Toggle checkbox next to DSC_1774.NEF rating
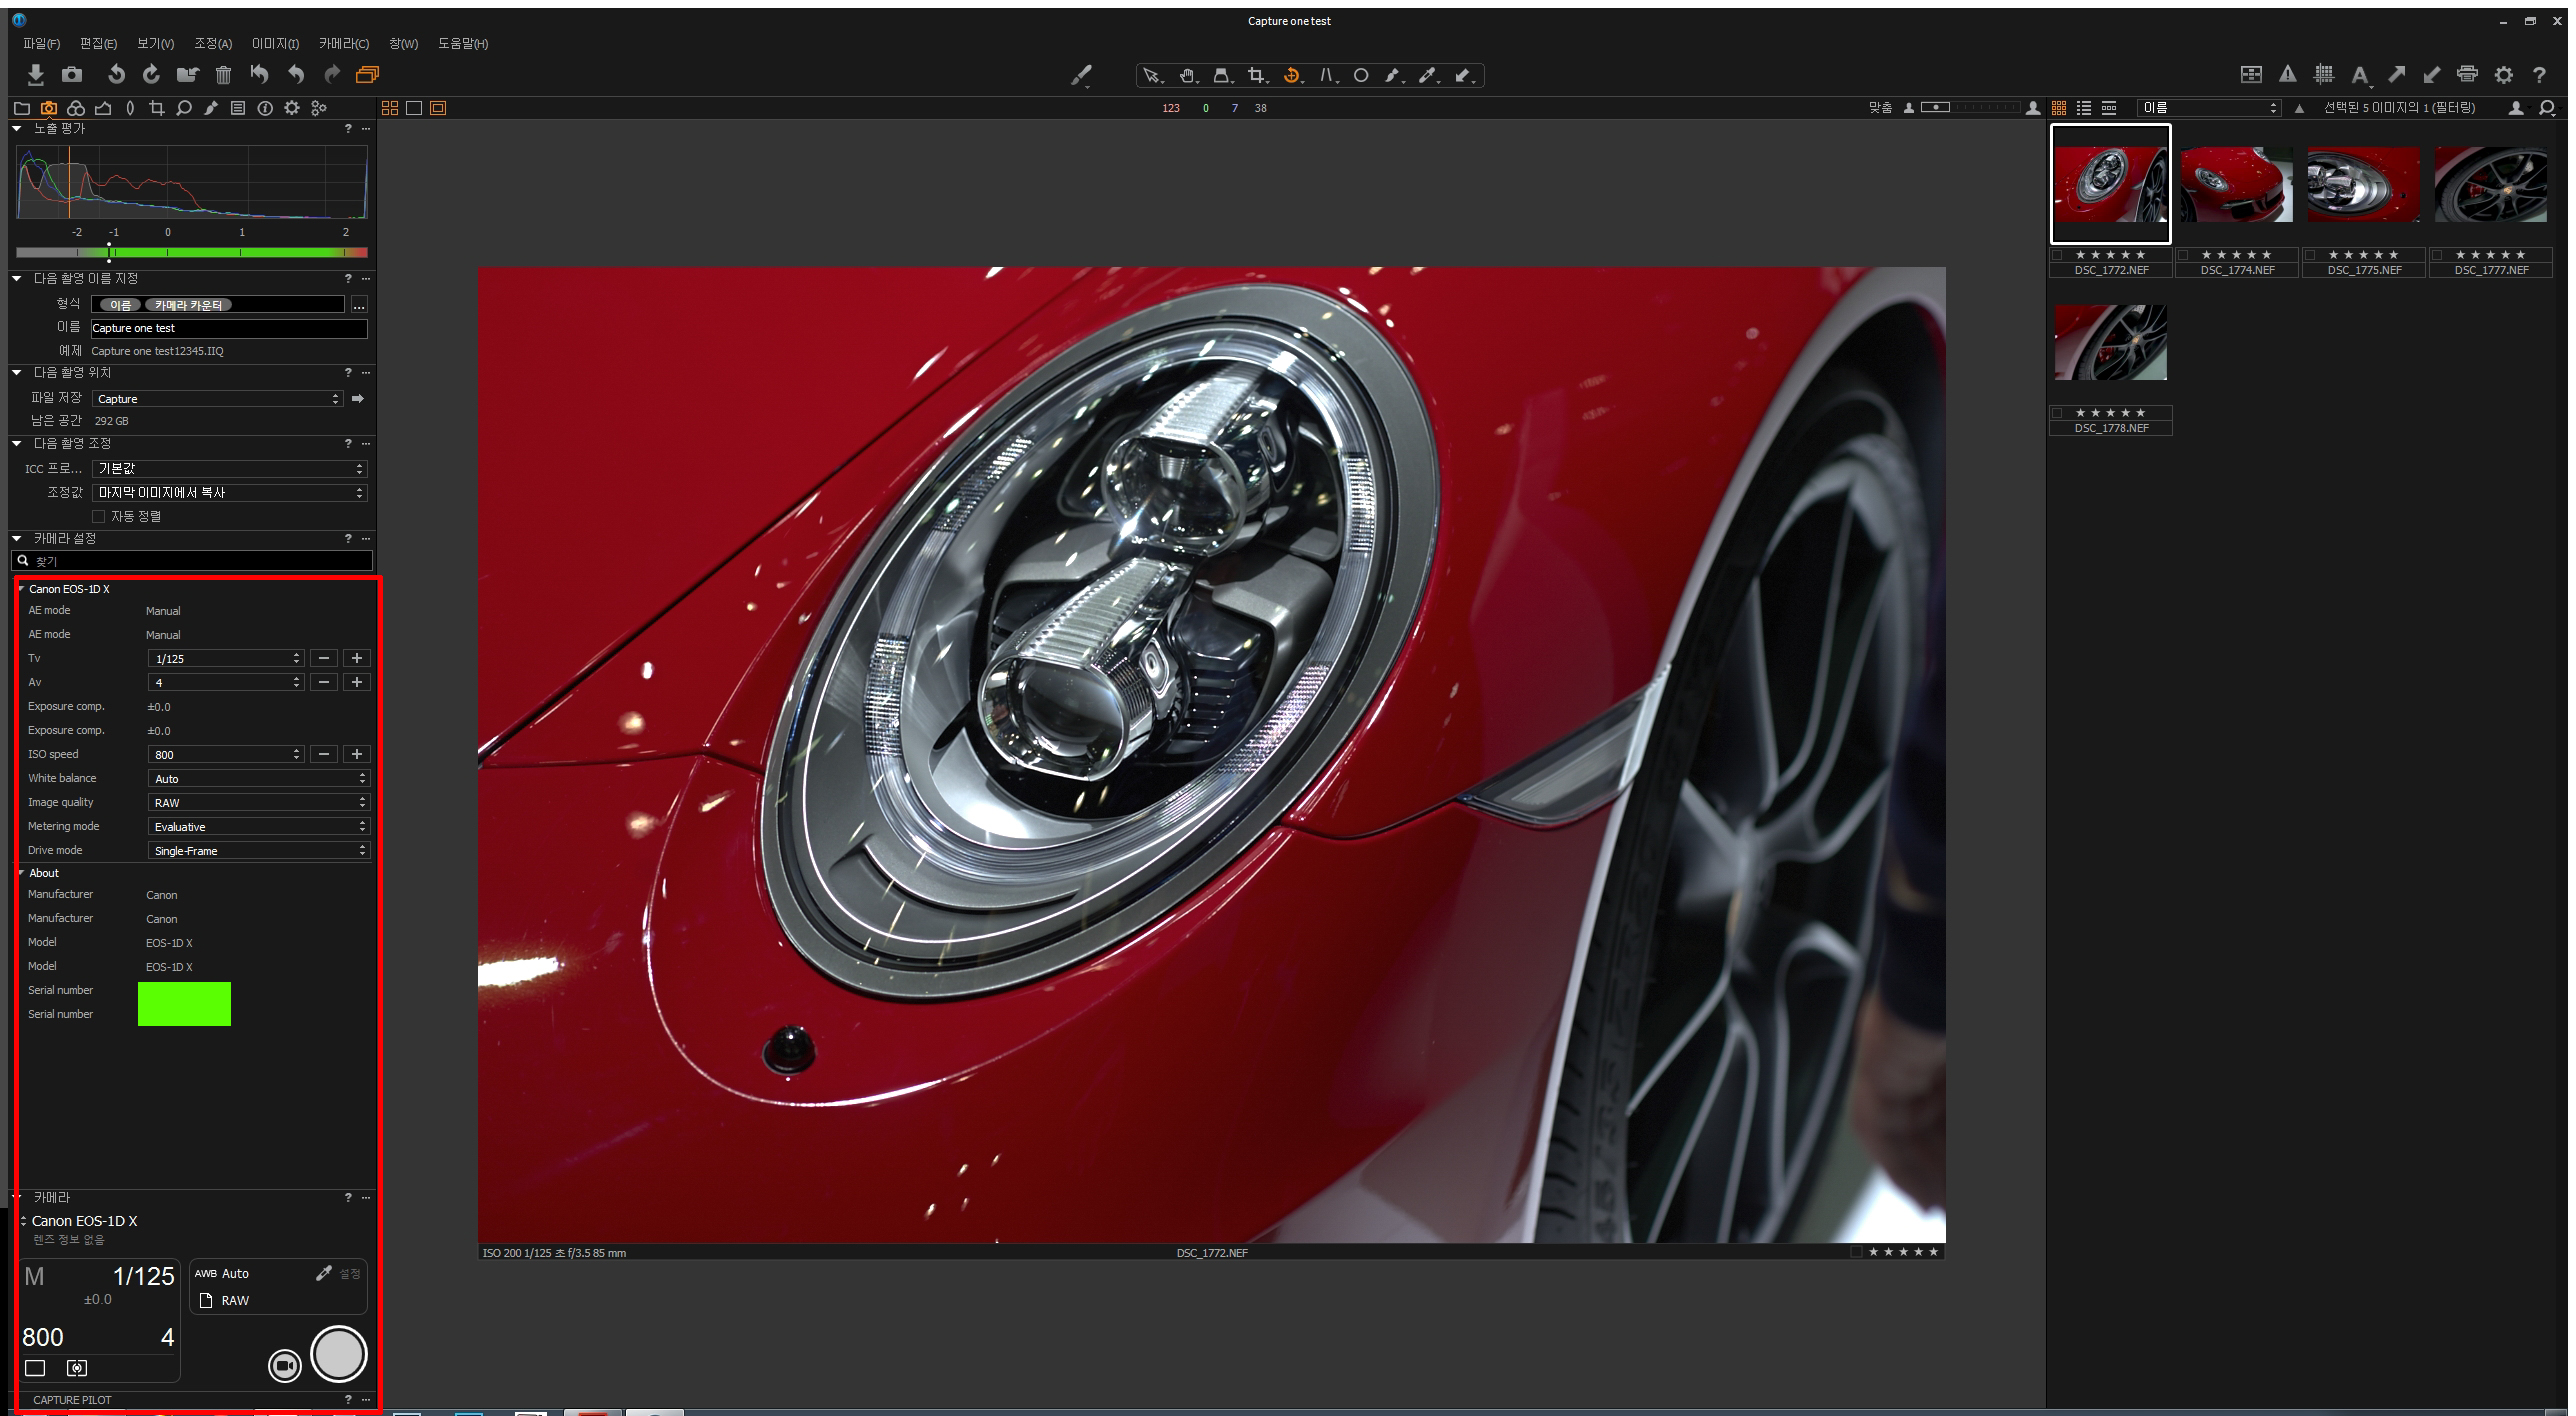This screenshot has height=1416, width=2576. [2184, 255]
